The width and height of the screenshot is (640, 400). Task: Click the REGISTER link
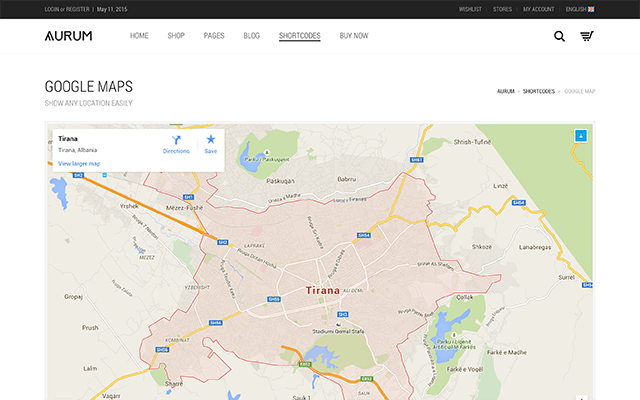tap(78, 9)
